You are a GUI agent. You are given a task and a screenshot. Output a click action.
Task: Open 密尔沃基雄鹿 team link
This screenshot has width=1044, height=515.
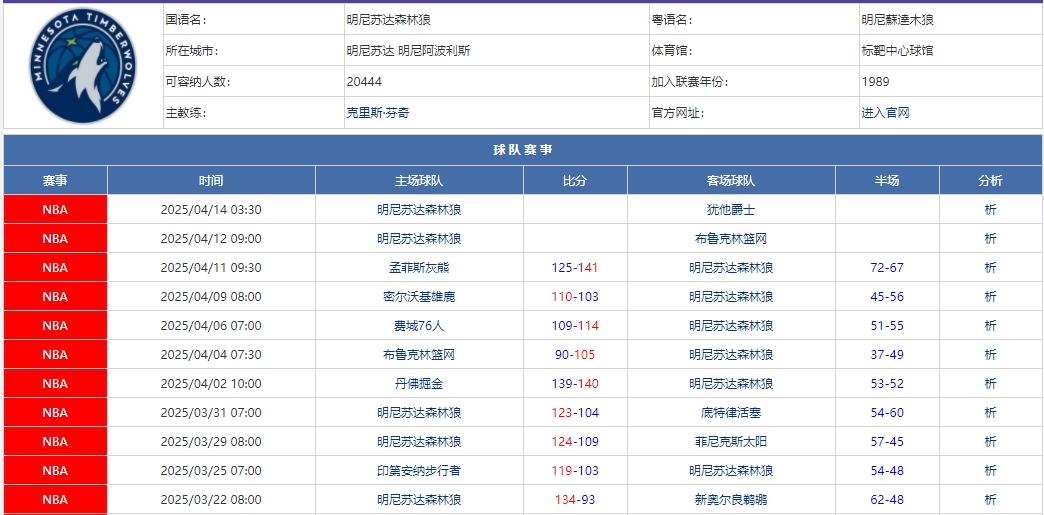(x=419, y=297)
